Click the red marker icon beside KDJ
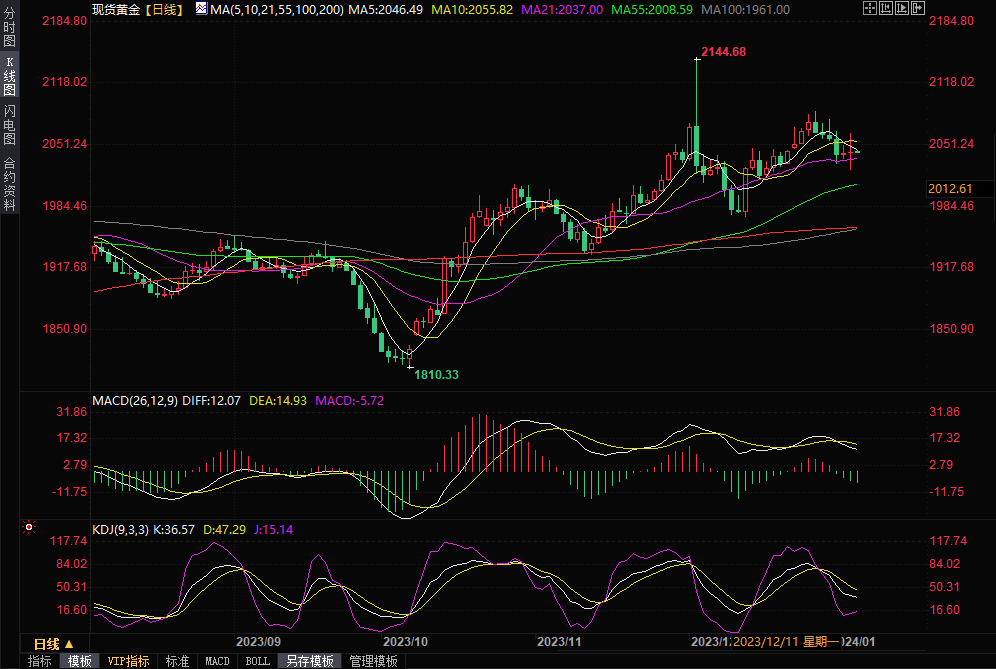996x669 pixels. pos(28,527)
